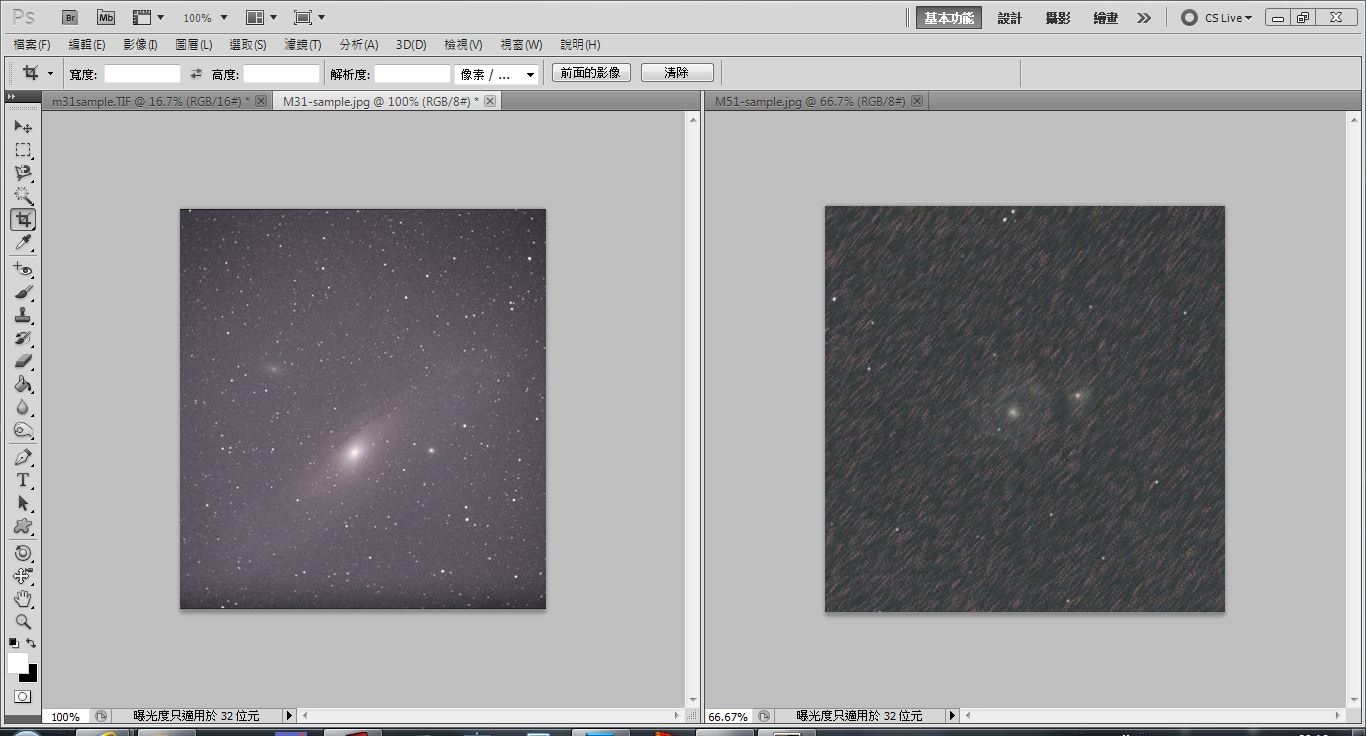Toggle Quick Mask mode
The image size is (1366, 736).
pyautogui.click(x=23, y=696)
